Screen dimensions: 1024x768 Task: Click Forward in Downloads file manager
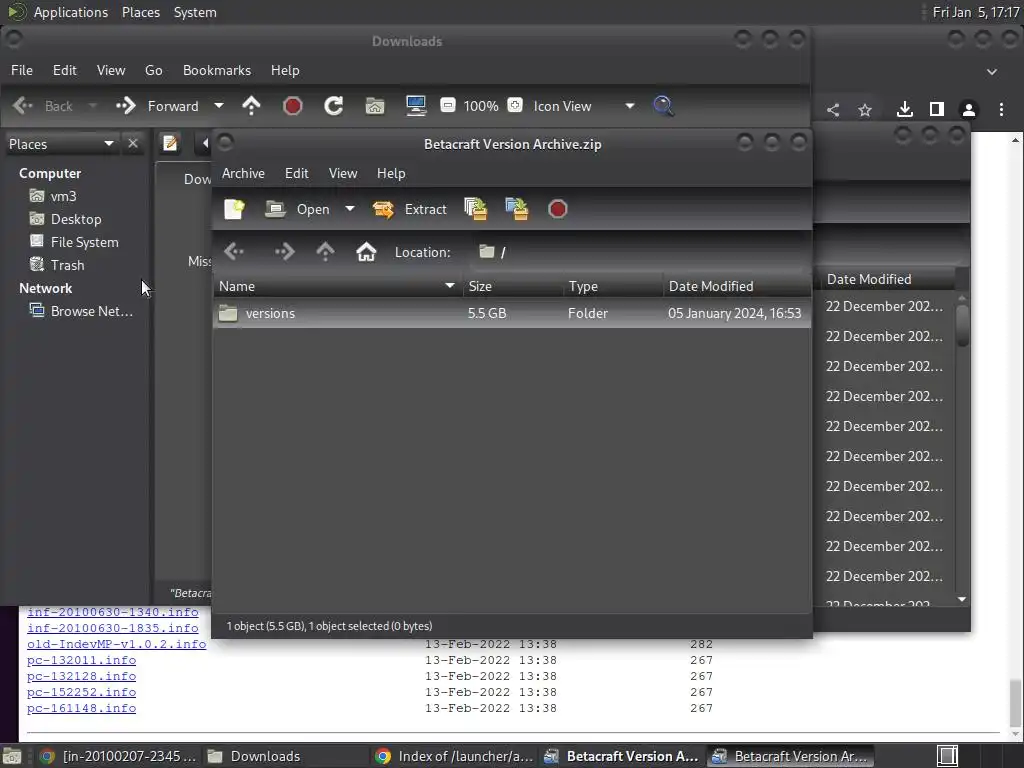158,106
